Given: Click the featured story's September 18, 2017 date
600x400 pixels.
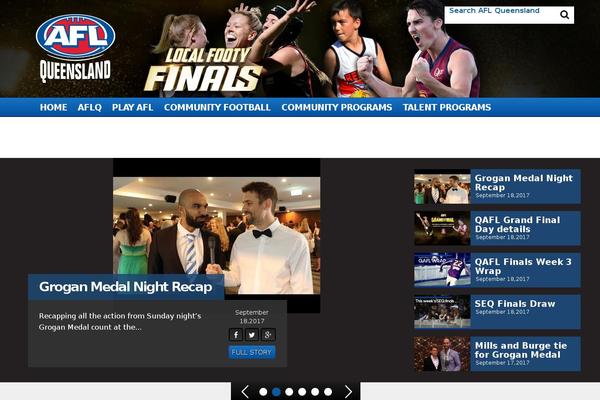Looking at the screenshot, I should coord(252,317).
